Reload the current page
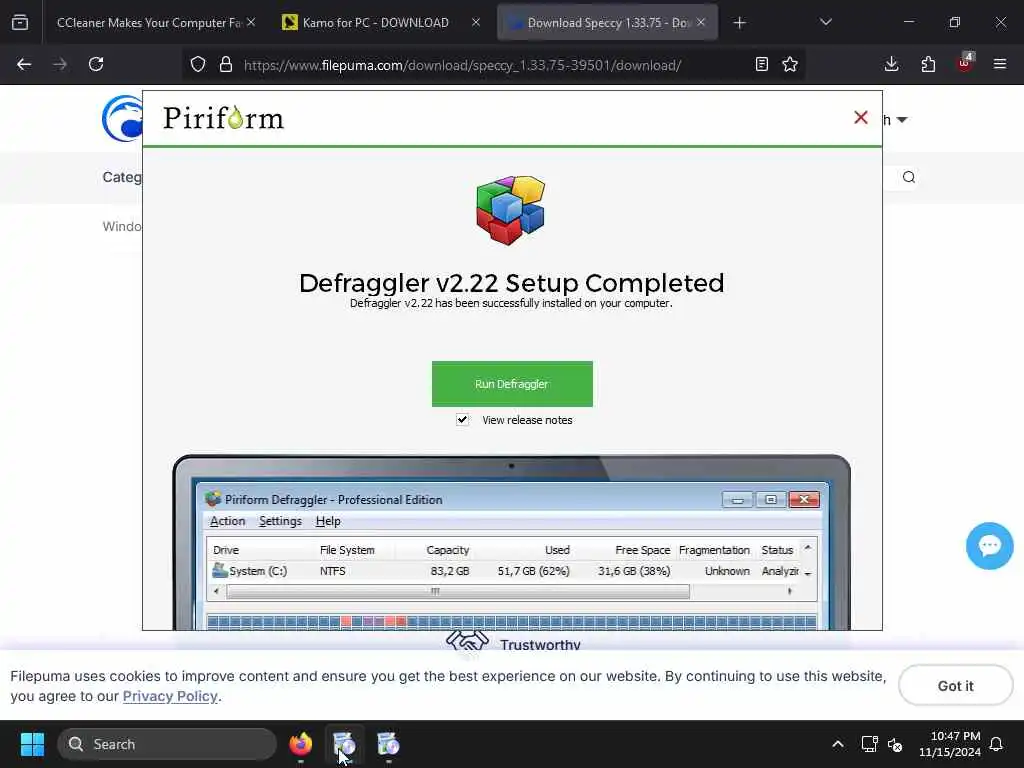Screen dimensions: 1024x768 point(96,64)
